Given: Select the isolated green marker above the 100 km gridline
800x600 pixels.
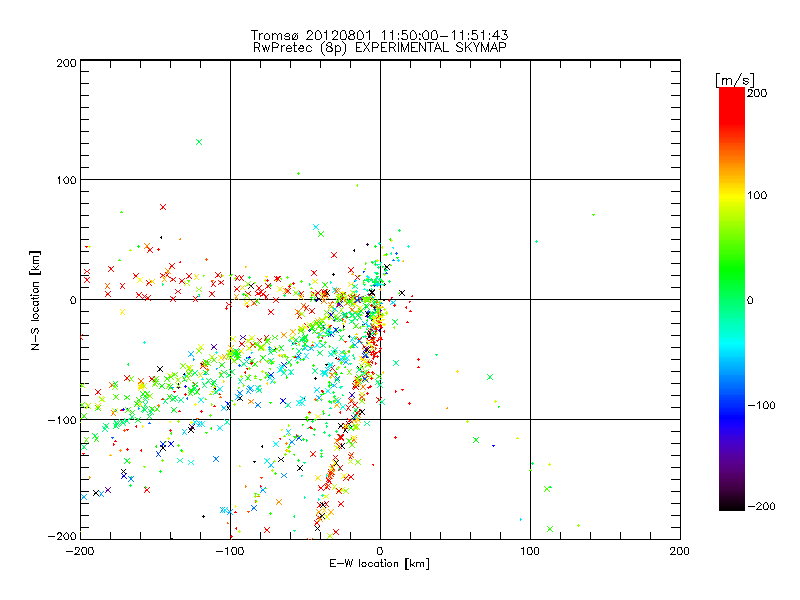Looking at the screenshot, I should point(199,142).
